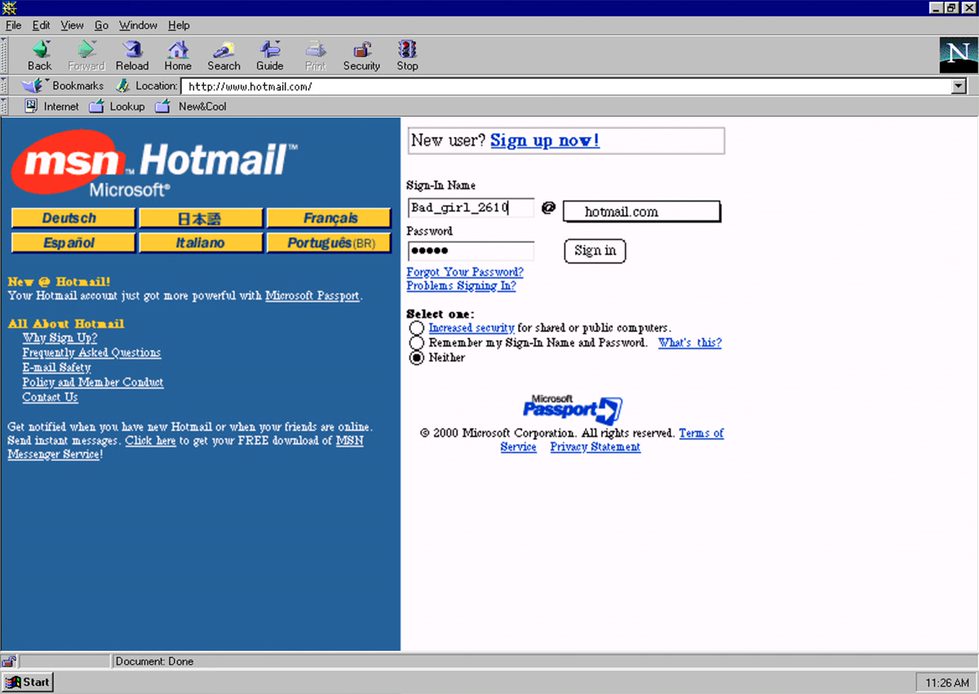The image size is (979, 694).
Task: Click the Location URL text field
Action: [566, 86]
